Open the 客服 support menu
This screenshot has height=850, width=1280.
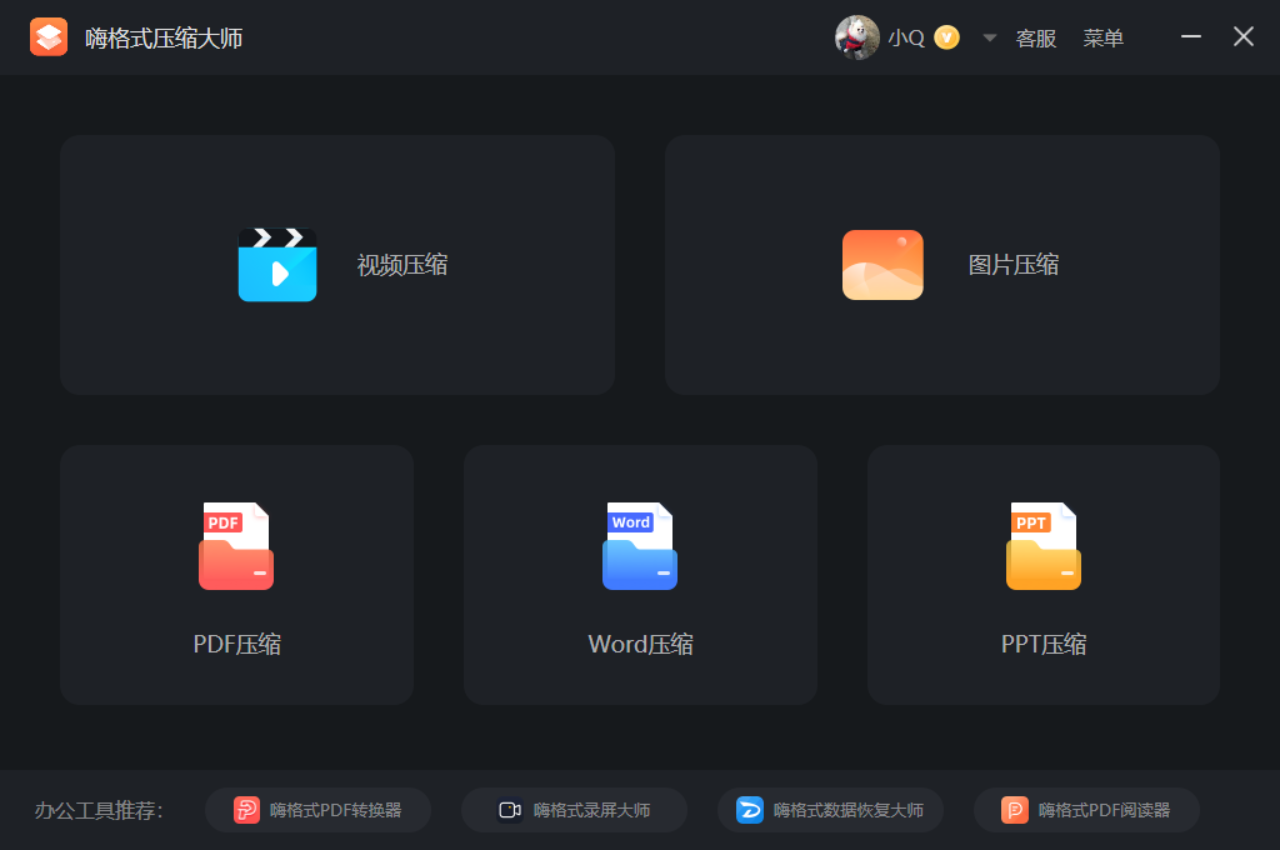1036,38
